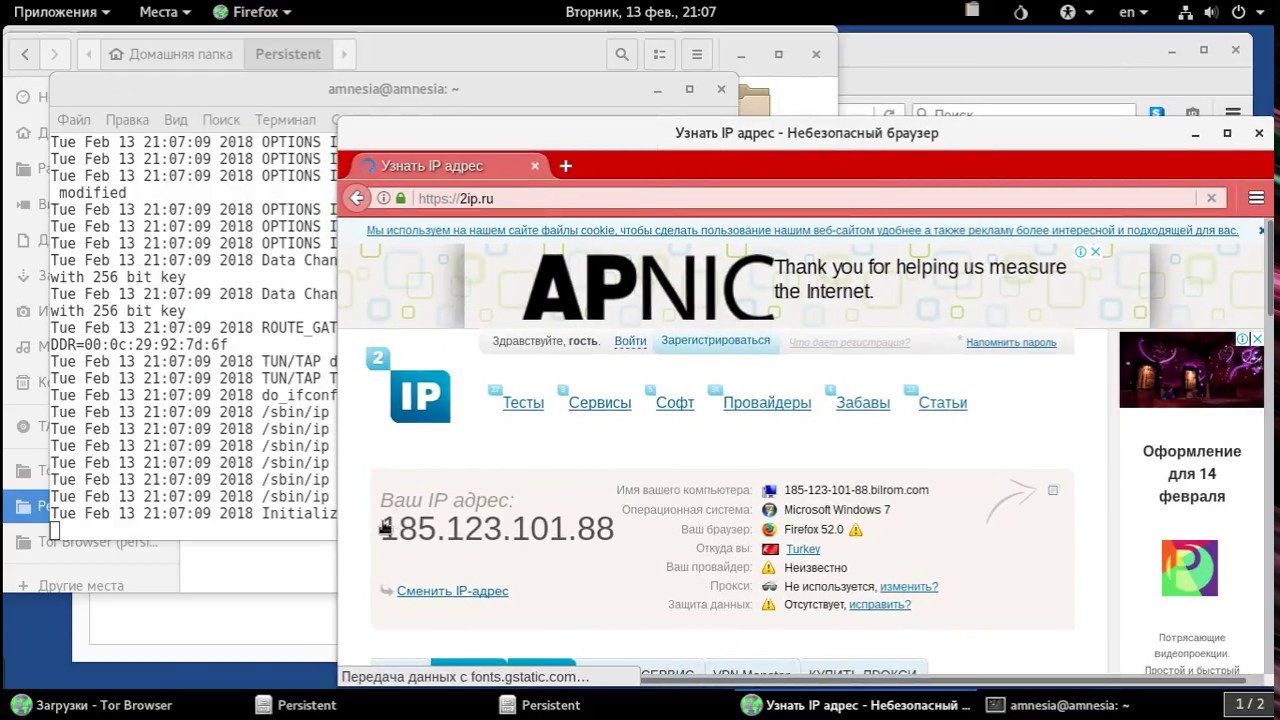Click the date and time in top panel
Image resolution: width=1280 pixels, height=720 pixels.
click(x=641, y=12)
